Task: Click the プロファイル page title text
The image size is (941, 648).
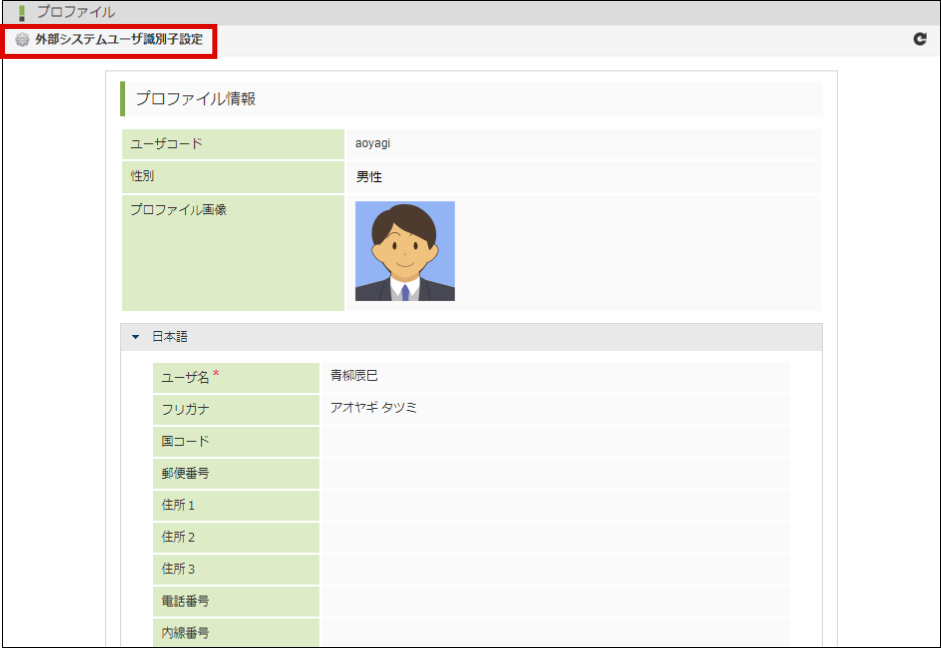Action: [76, 13]
